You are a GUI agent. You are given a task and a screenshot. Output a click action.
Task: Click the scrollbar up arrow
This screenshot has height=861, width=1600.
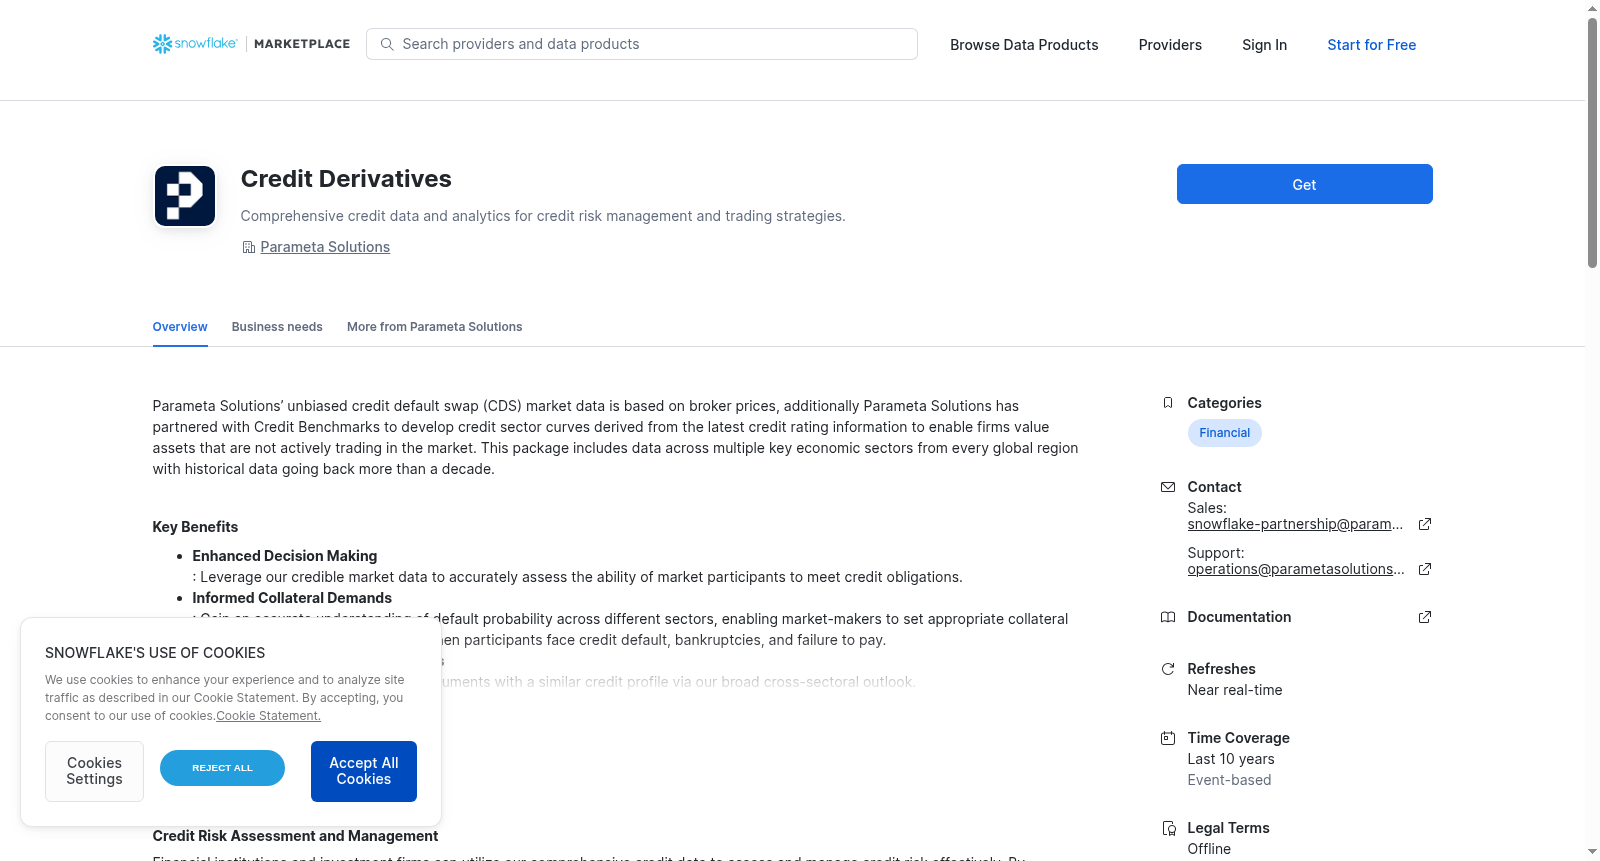[1593, 8]
